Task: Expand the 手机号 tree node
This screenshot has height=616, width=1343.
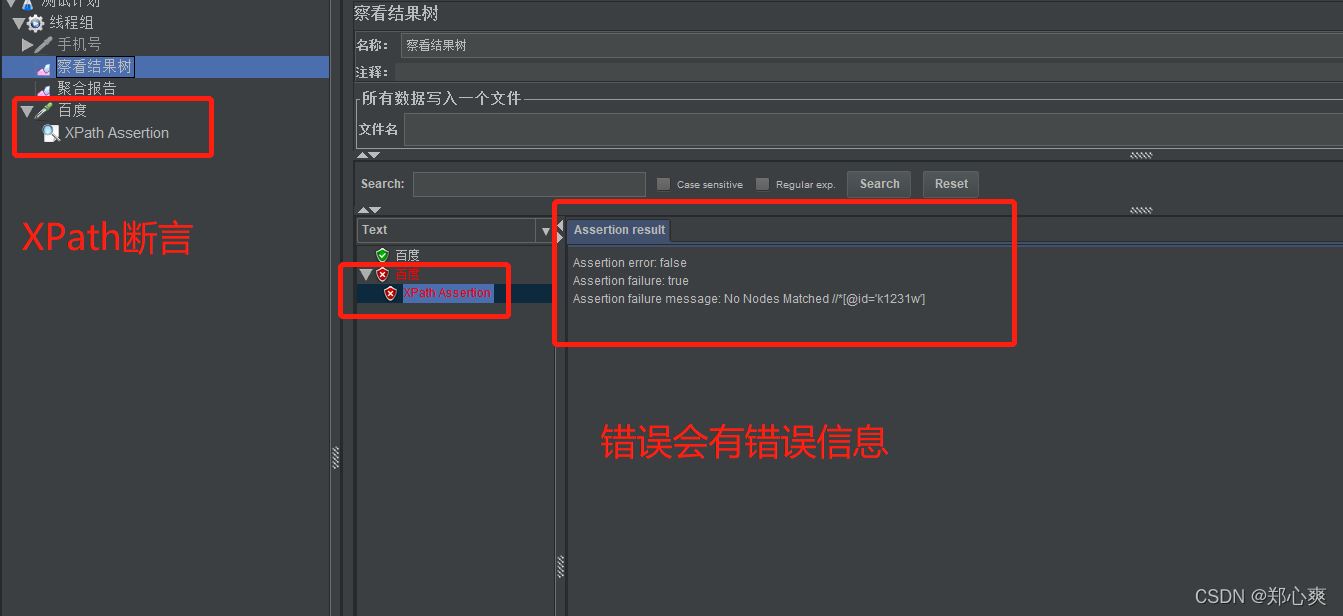Action: coord(28,45)
